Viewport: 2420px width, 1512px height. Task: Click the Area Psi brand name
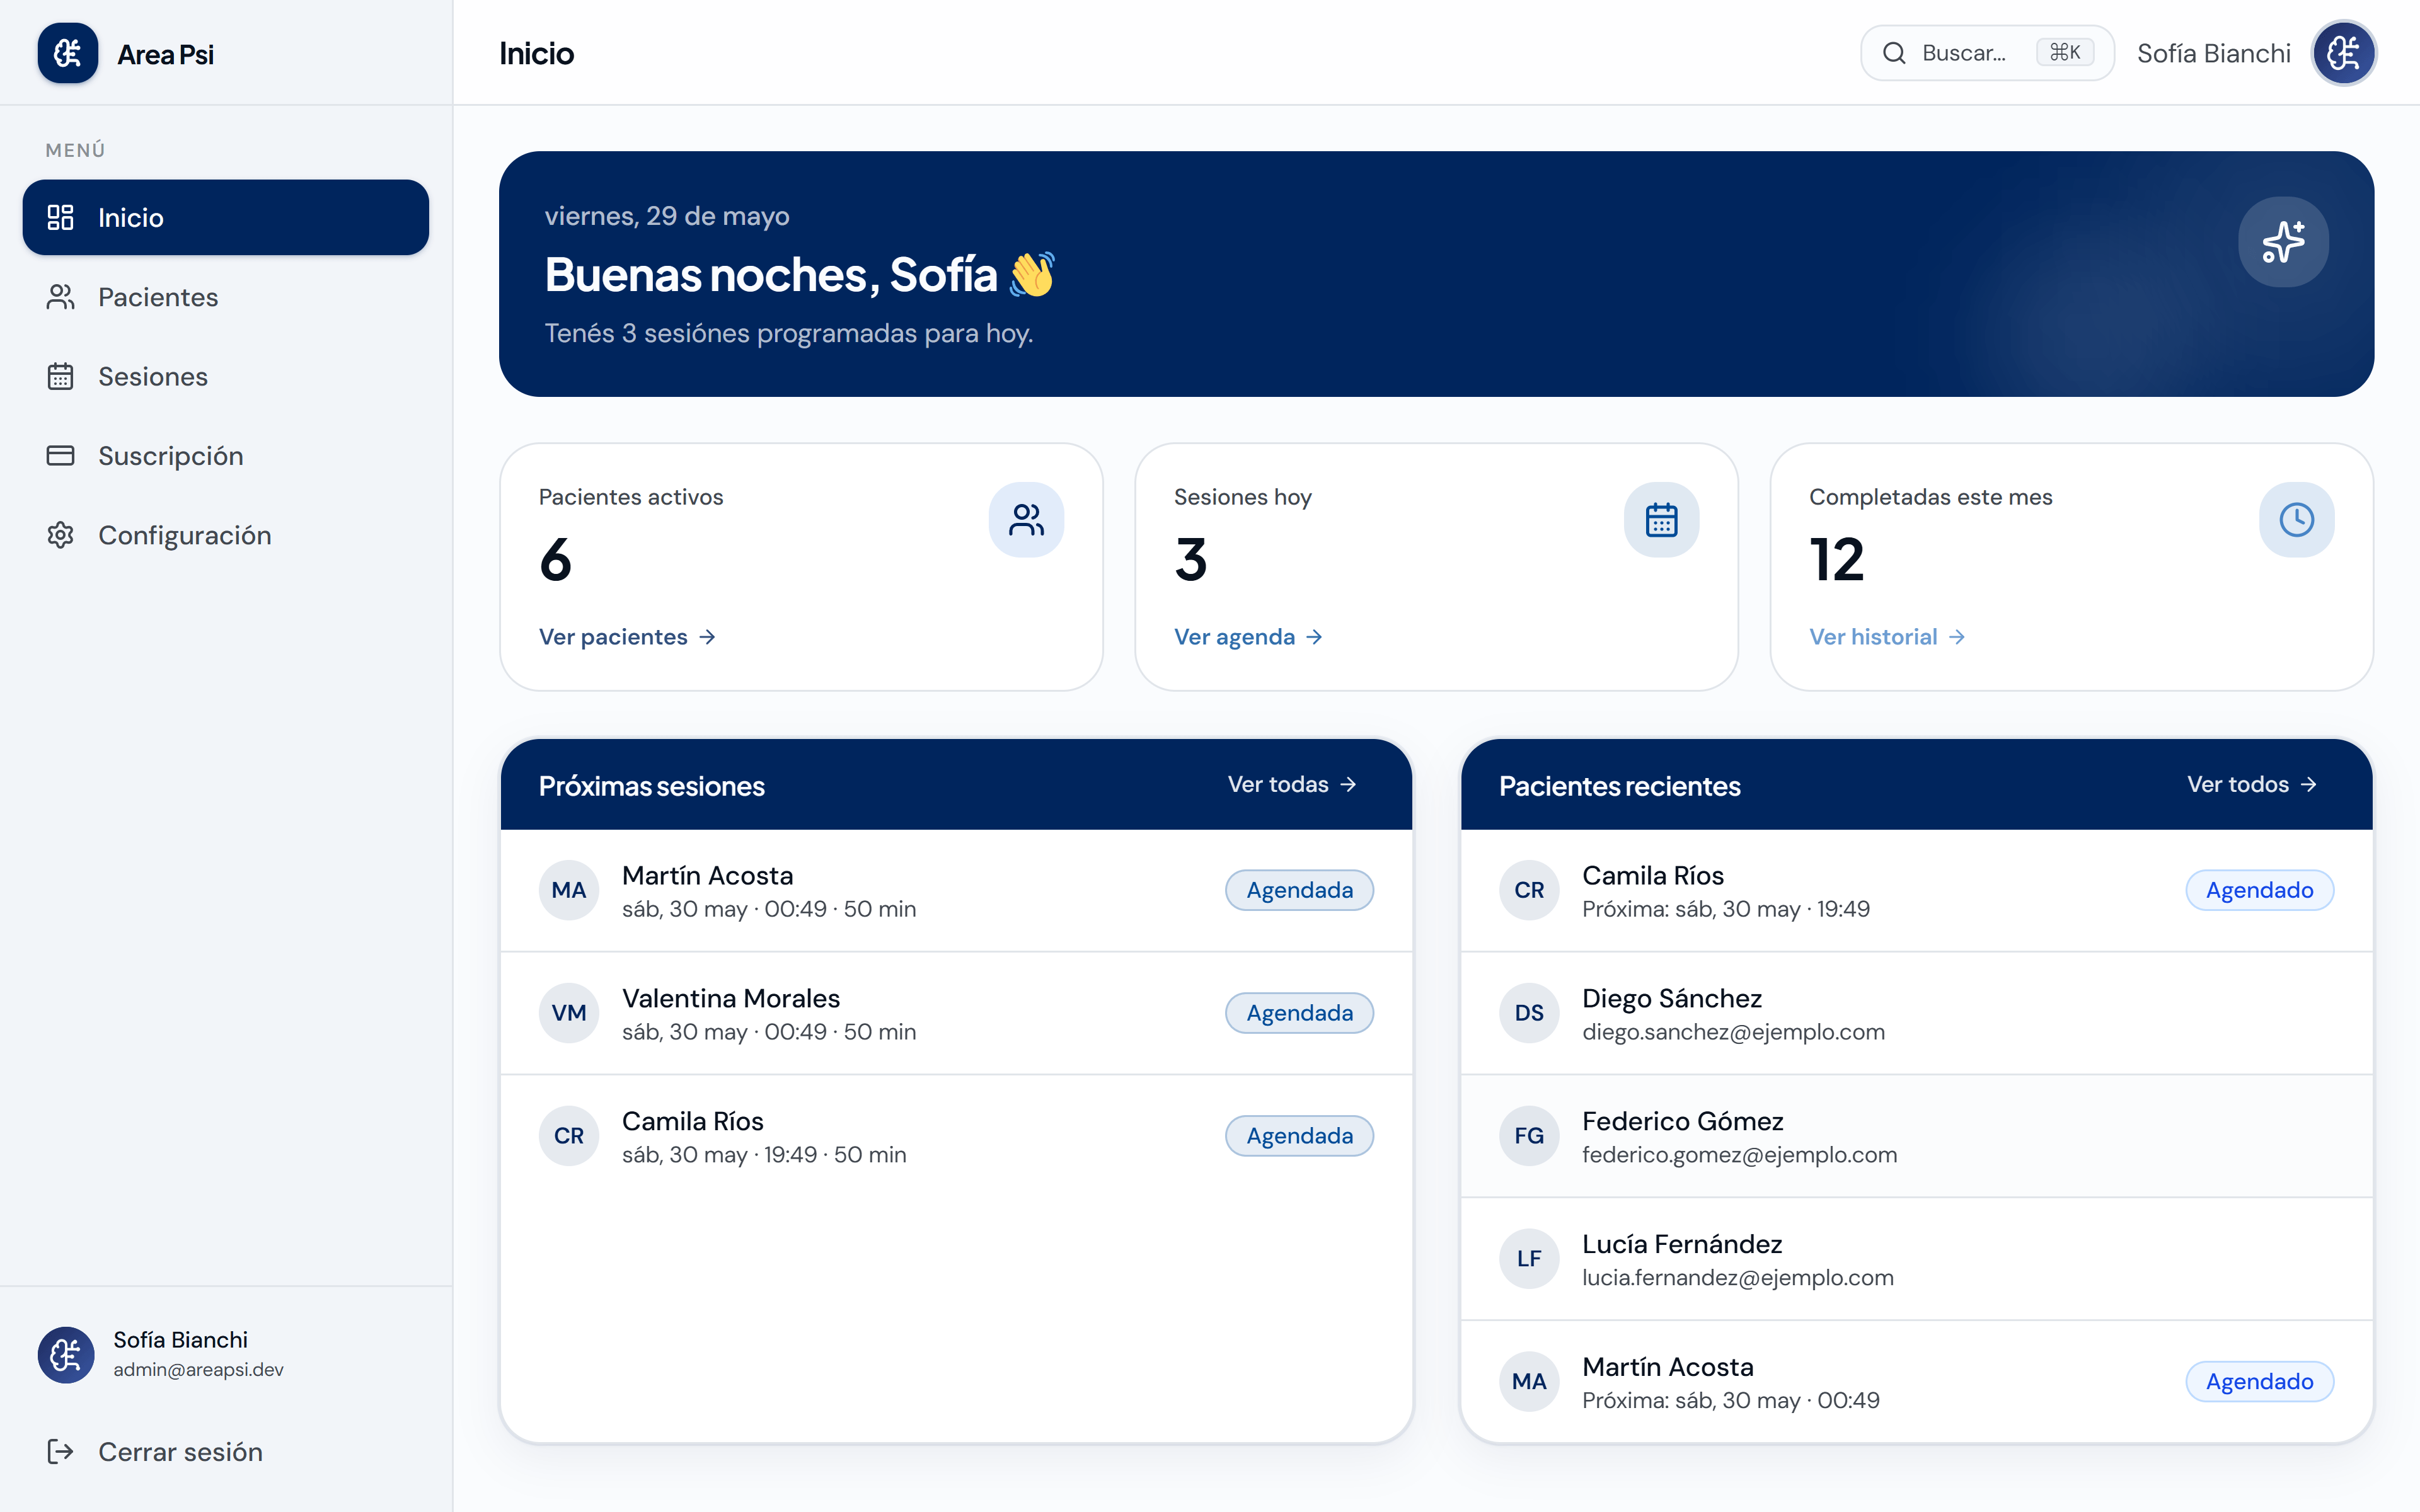(165, 54)
